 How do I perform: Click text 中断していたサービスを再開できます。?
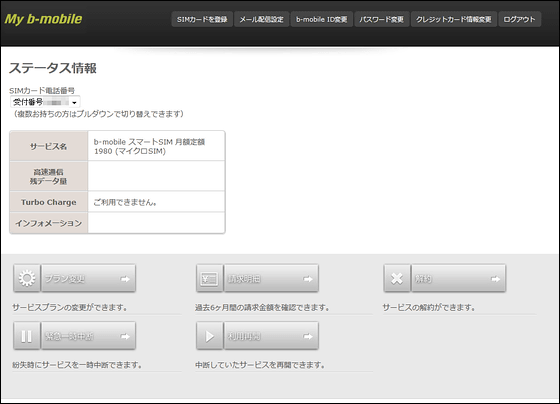click(260, 365)
